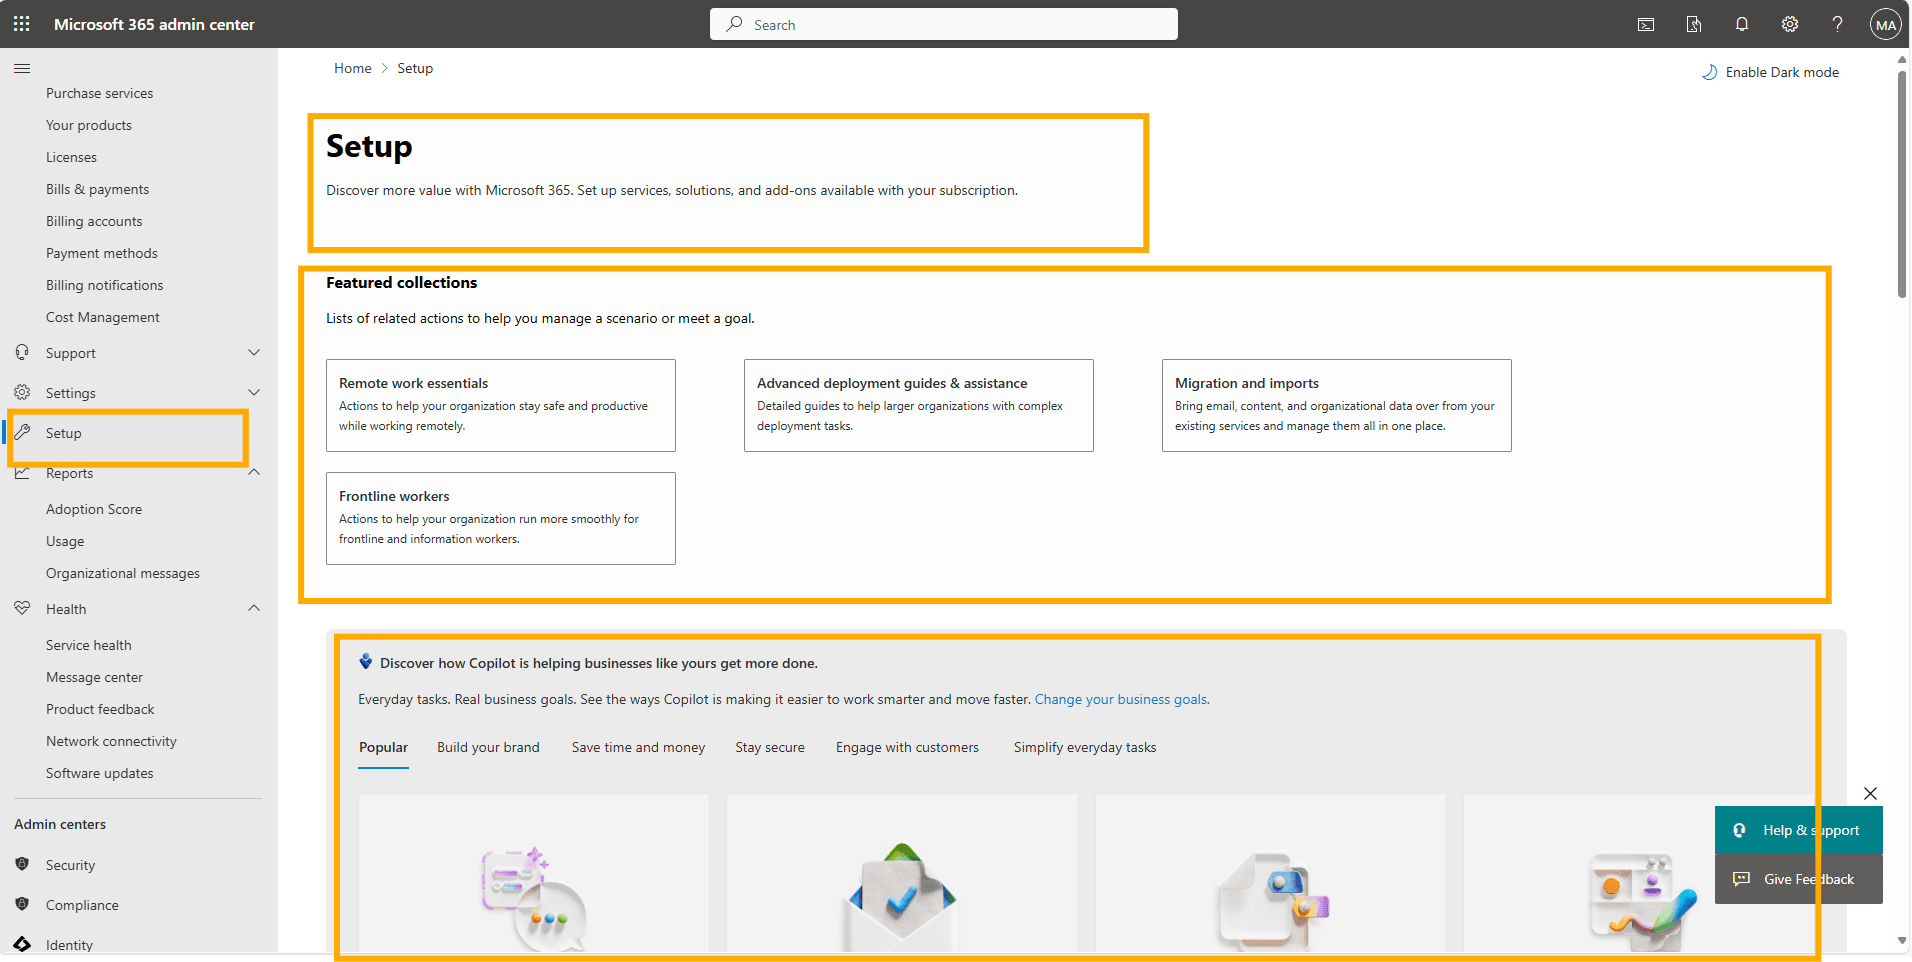1912x962 pixels.
Task: Open the Save time and money tab
Action: pyautogui.click(x=637, y=747)
